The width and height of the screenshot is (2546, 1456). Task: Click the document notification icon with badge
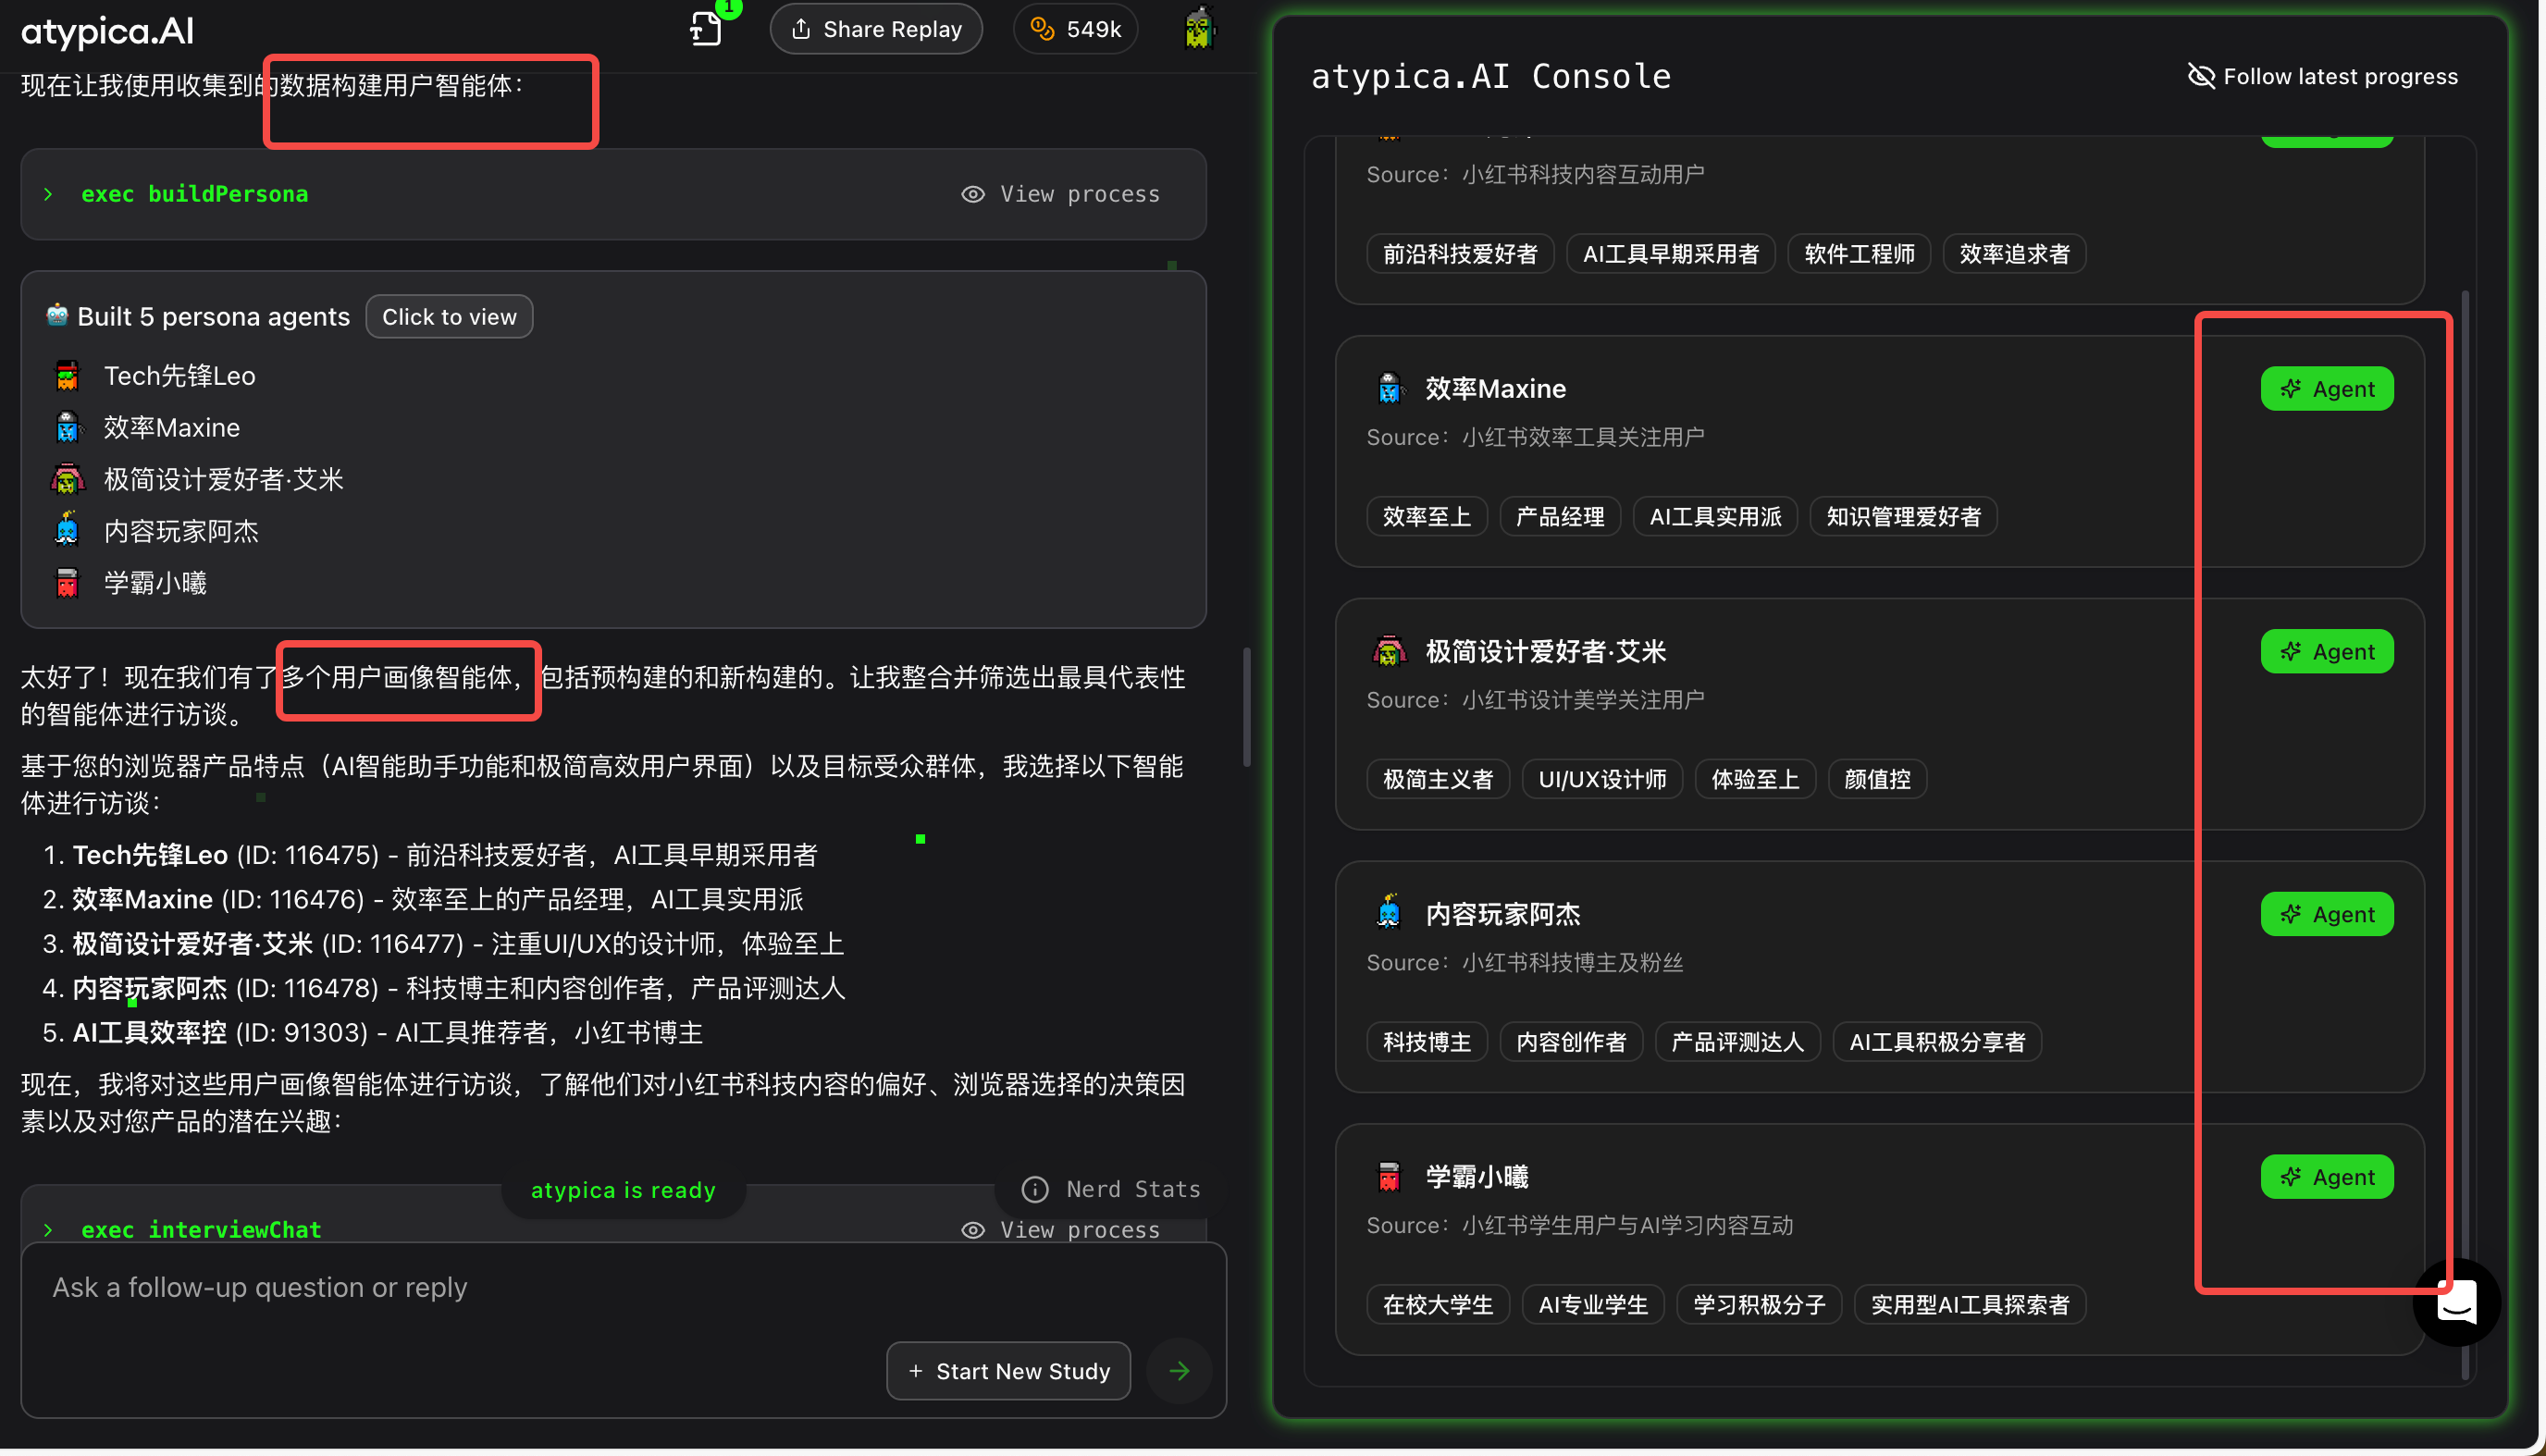(707, 28)
